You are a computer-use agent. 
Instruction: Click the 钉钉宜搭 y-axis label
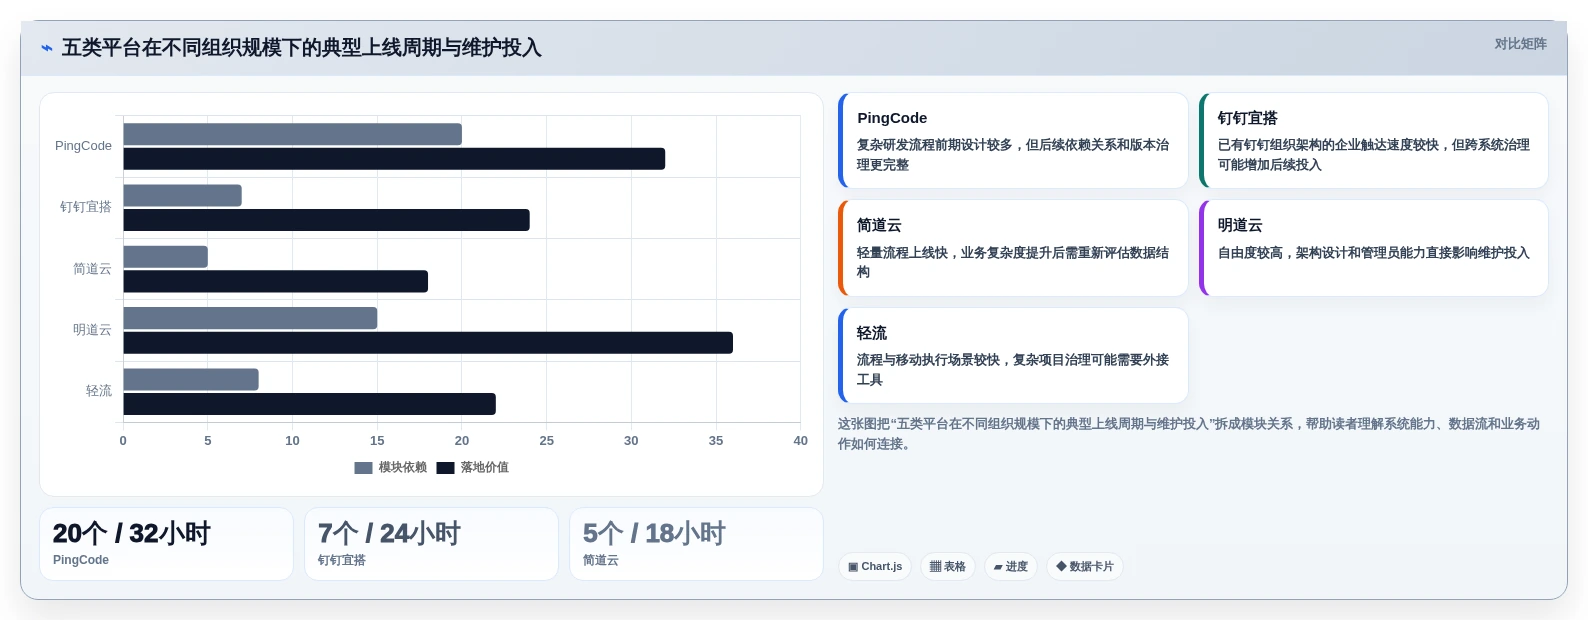point(86,207)
